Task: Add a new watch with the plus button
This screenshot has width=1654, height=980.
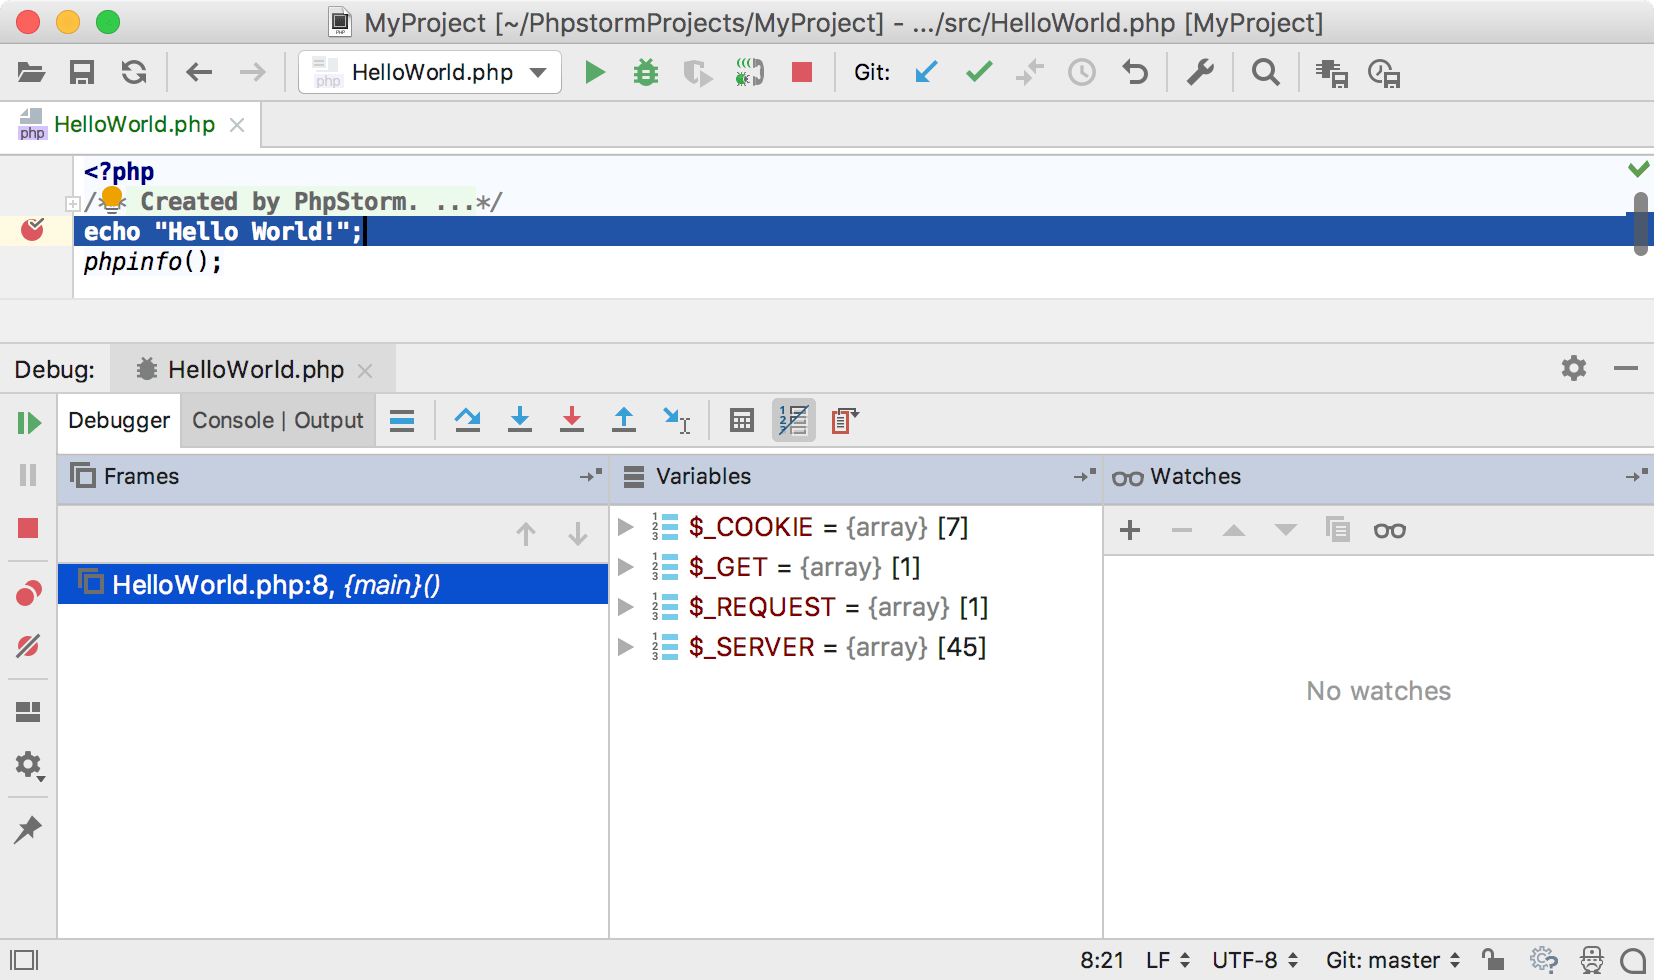Action: (1130, 530)
